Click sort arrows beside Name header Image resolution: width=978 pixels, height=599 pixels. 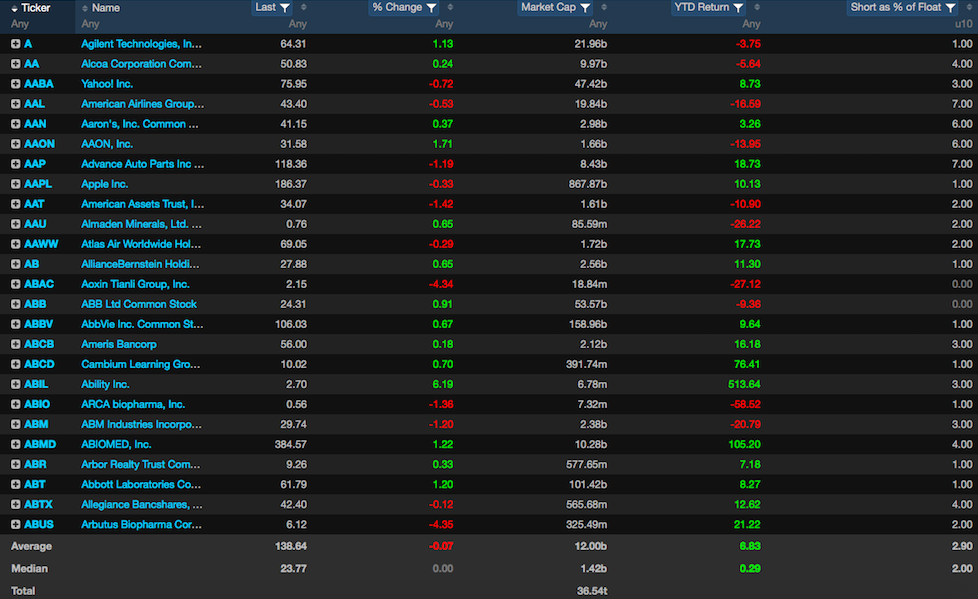[85, 8]
